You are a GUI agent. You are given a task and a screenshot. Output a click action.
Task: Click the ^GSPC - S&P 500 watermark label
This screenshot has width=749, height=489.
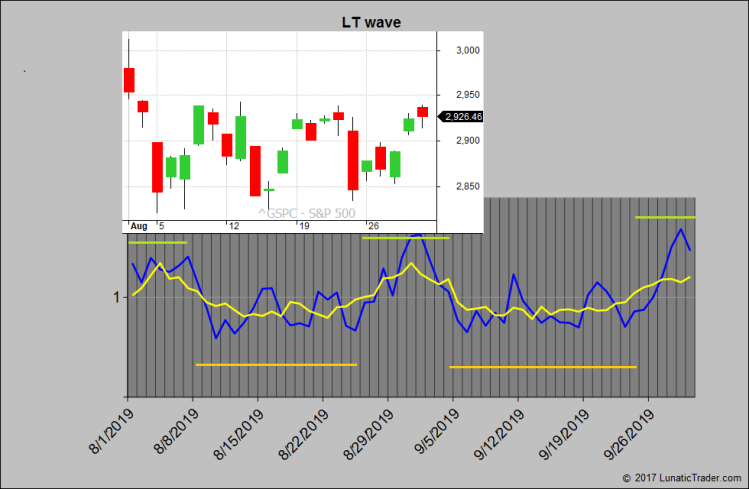point(306,211)
